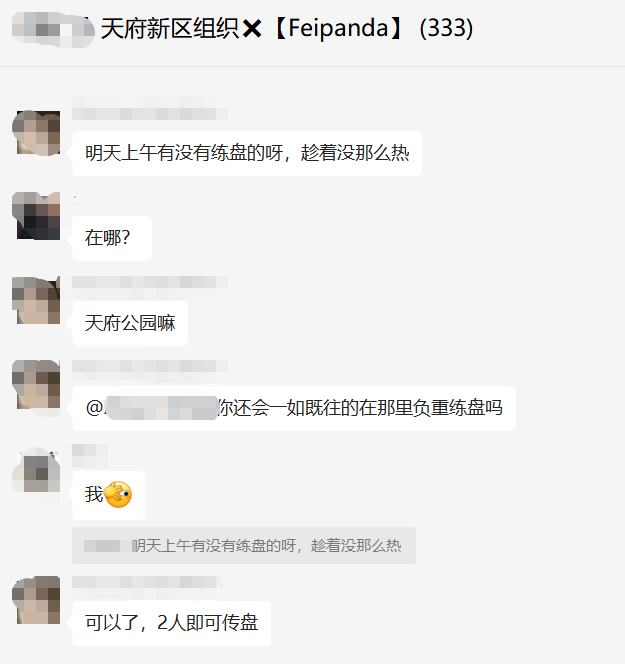Click group title 天府新区组织 Feipanda (333)
This screenshot has height=664, width=625.
[x=287, y=29]
